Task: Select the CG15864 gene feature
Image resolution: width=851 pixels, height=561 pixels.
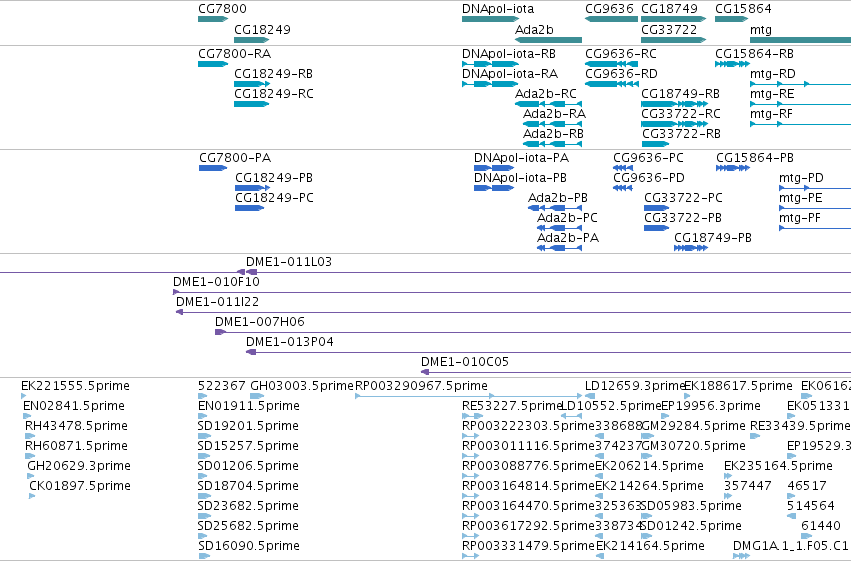Action: coord(732,19)
